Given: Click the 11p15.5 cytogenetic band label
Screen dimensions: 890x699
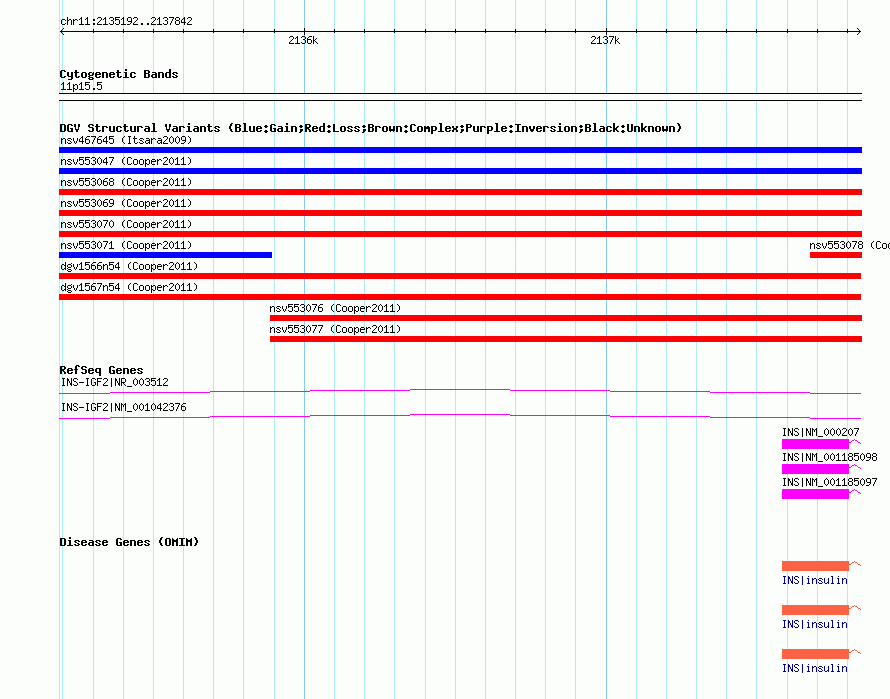Looking at the screenshot, I should pyautogui.click(x=81, y=86).
